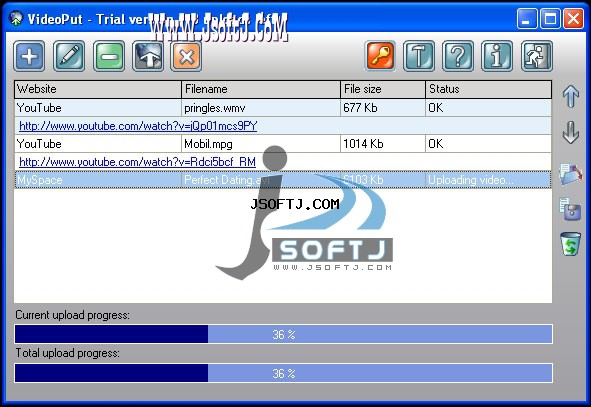591x407 pixels.
Task: Close the VideoPut window
Action: click(573, 18)
